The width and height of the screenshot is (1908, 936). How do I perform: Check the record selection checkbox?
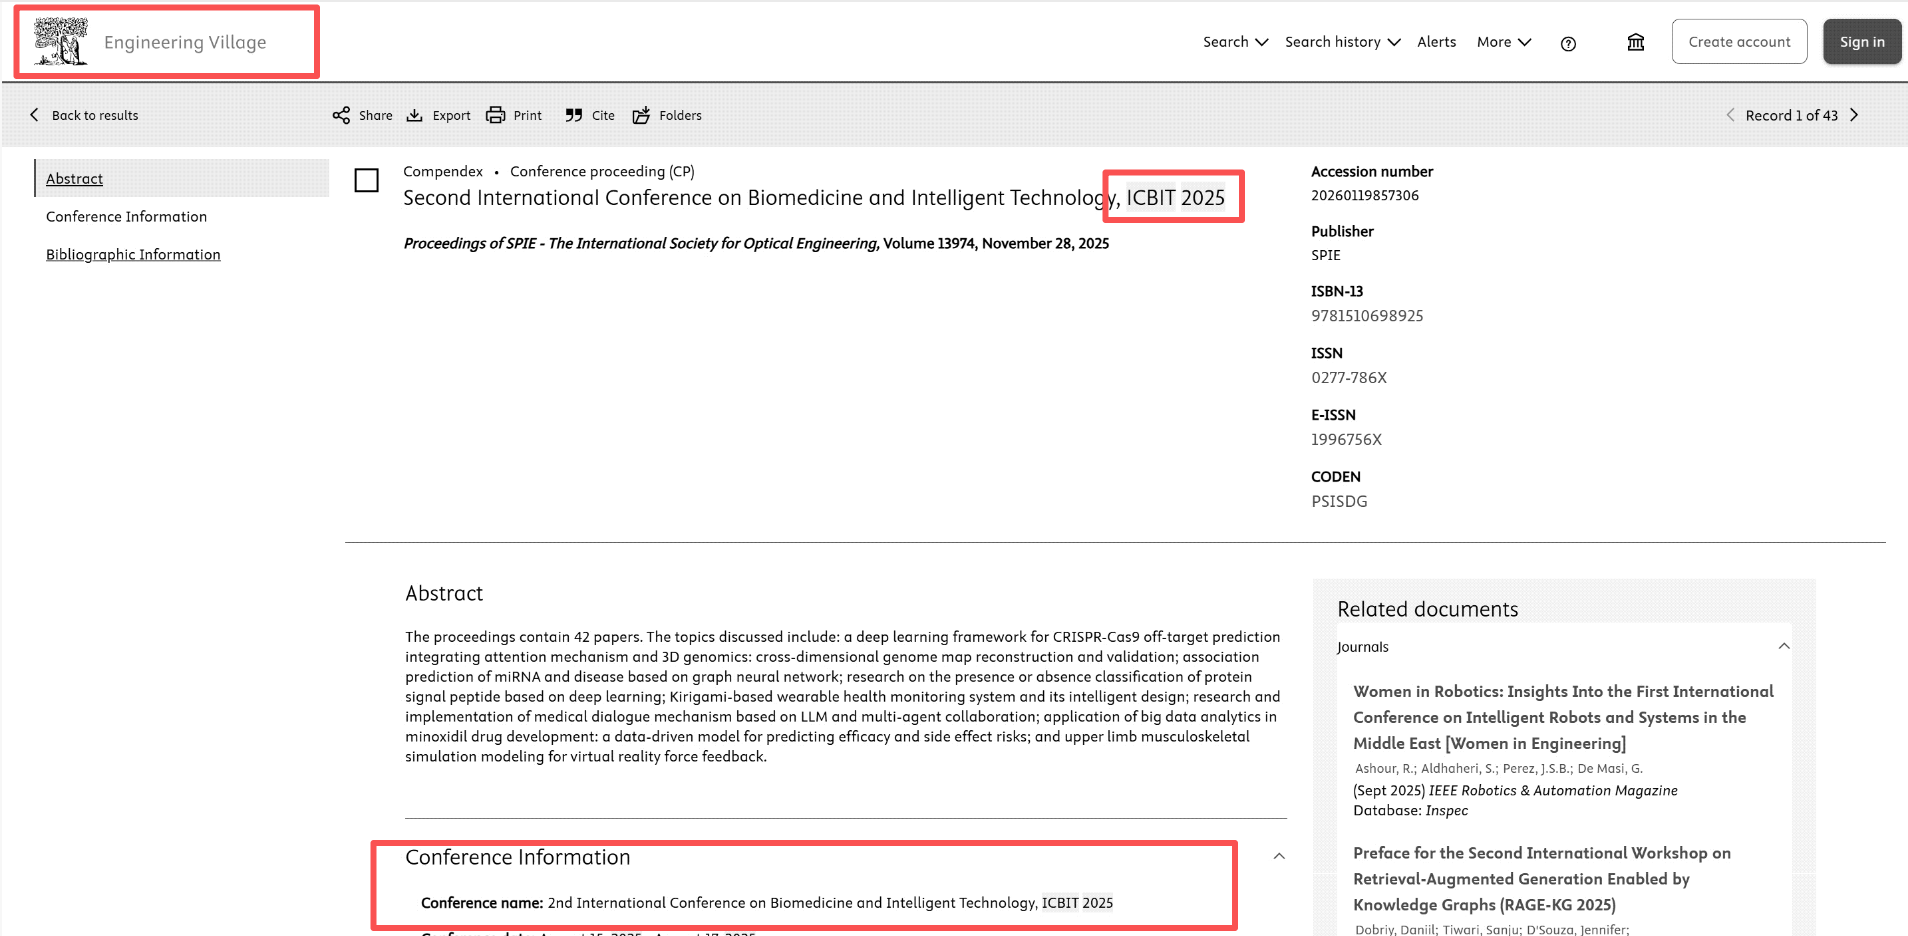pyautogui.click(x=367, y=180)
